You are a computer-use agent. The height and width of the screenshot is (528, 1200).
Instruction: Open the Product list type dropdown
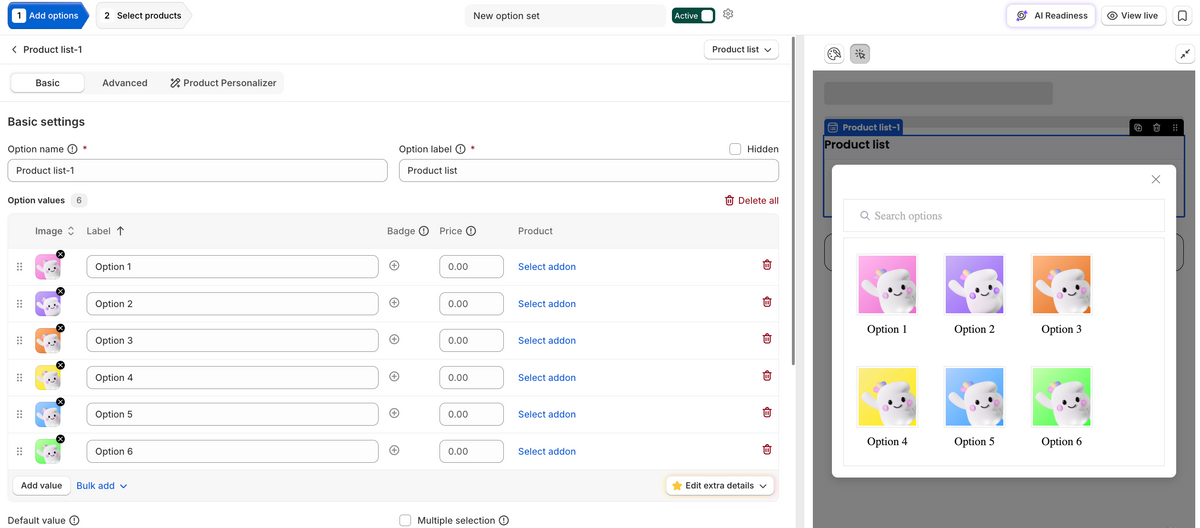click(741, 49)
